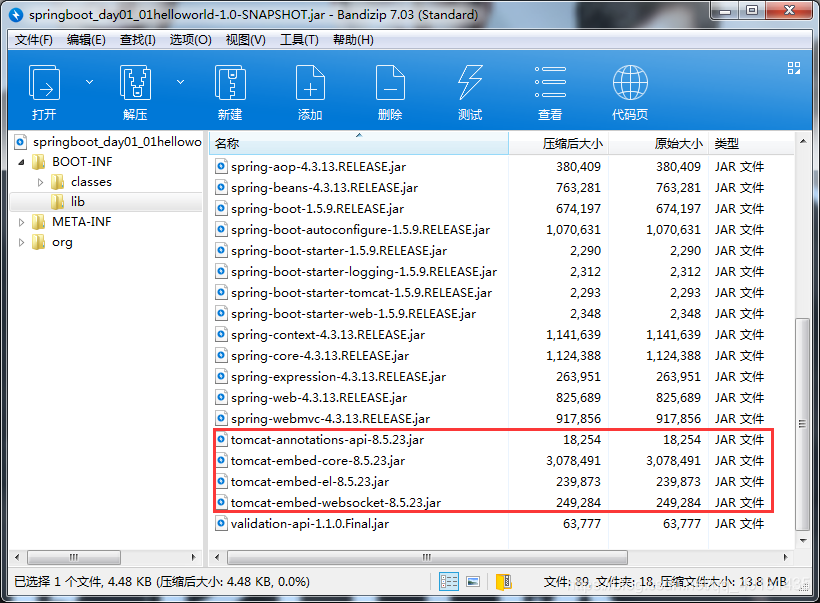Image resolution: width=820 pixels, height=603 pixels.
Task: Click the Delete (删除) toolbar icon
Action: click(x=390, y=83)
